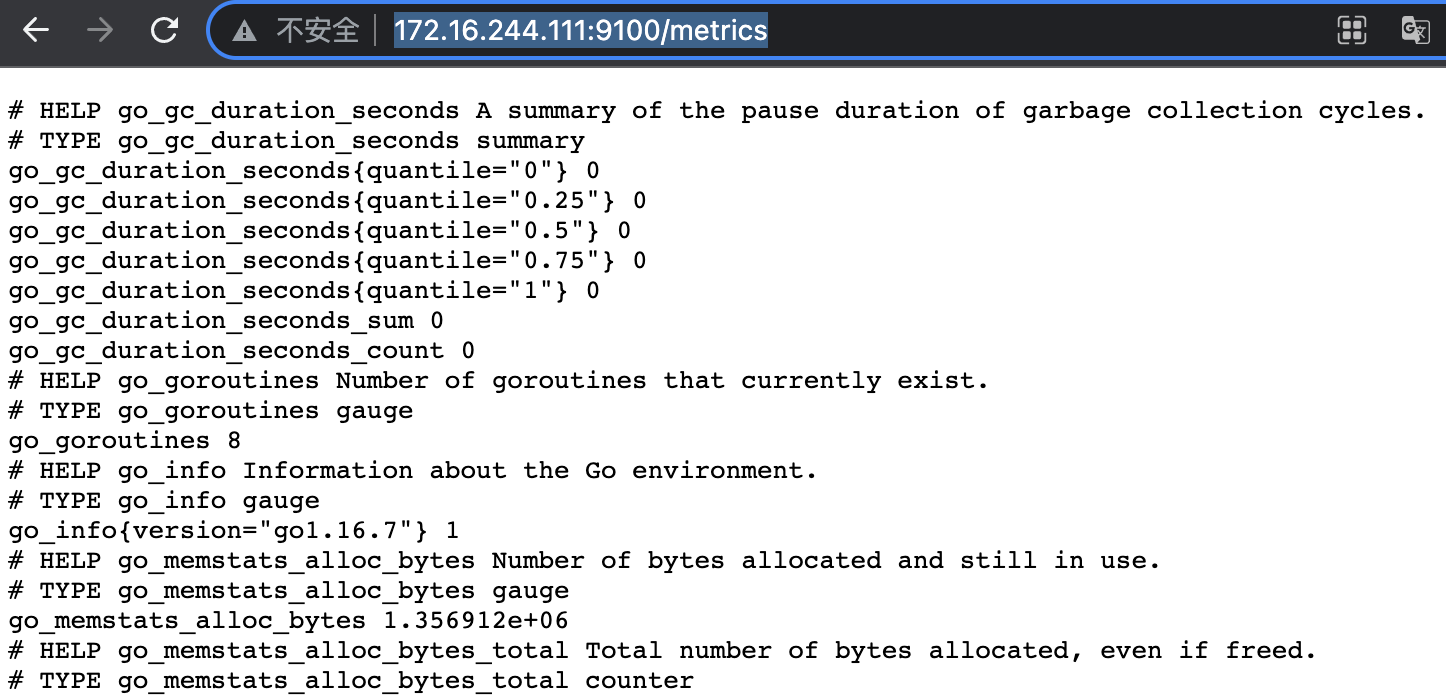Click the quantile="0.75" metric line
The height and width of the screenshot is (696, 1446).
(327, 261)
